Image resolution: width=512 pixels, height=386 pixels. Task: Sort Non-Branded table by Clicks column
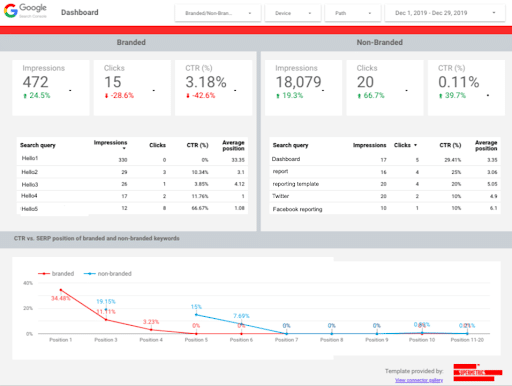pyautogui.click(x=405, y=145)
